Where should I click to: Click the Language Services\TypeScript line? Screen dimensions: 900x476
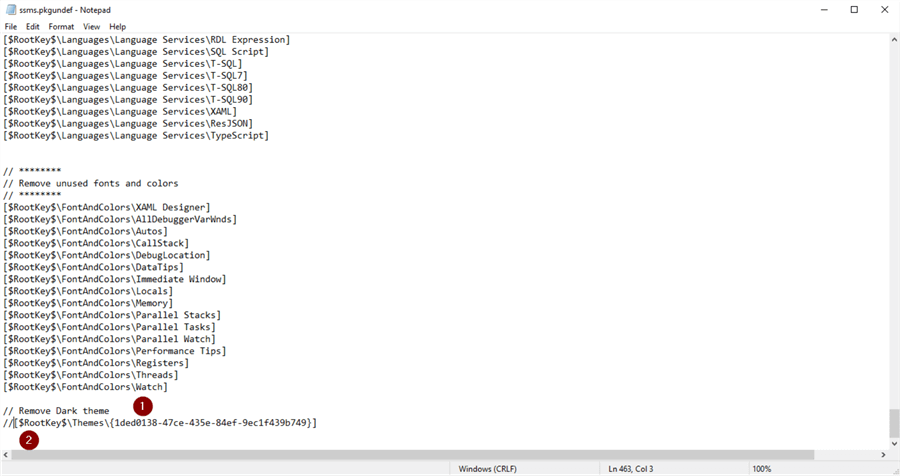coord(136,136)
